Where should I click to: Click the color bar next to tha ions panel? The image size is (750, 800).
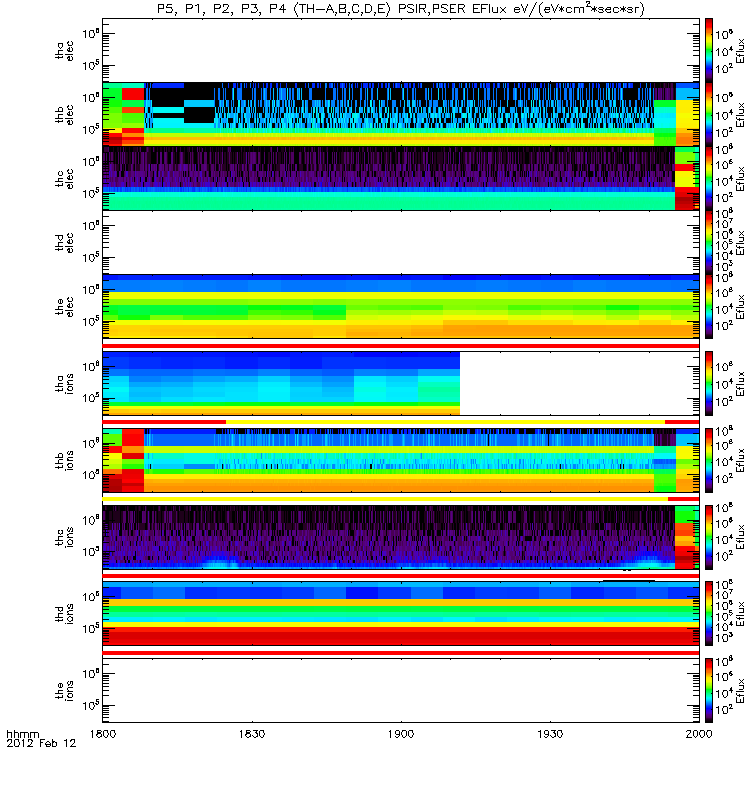[x=709, y=384]
